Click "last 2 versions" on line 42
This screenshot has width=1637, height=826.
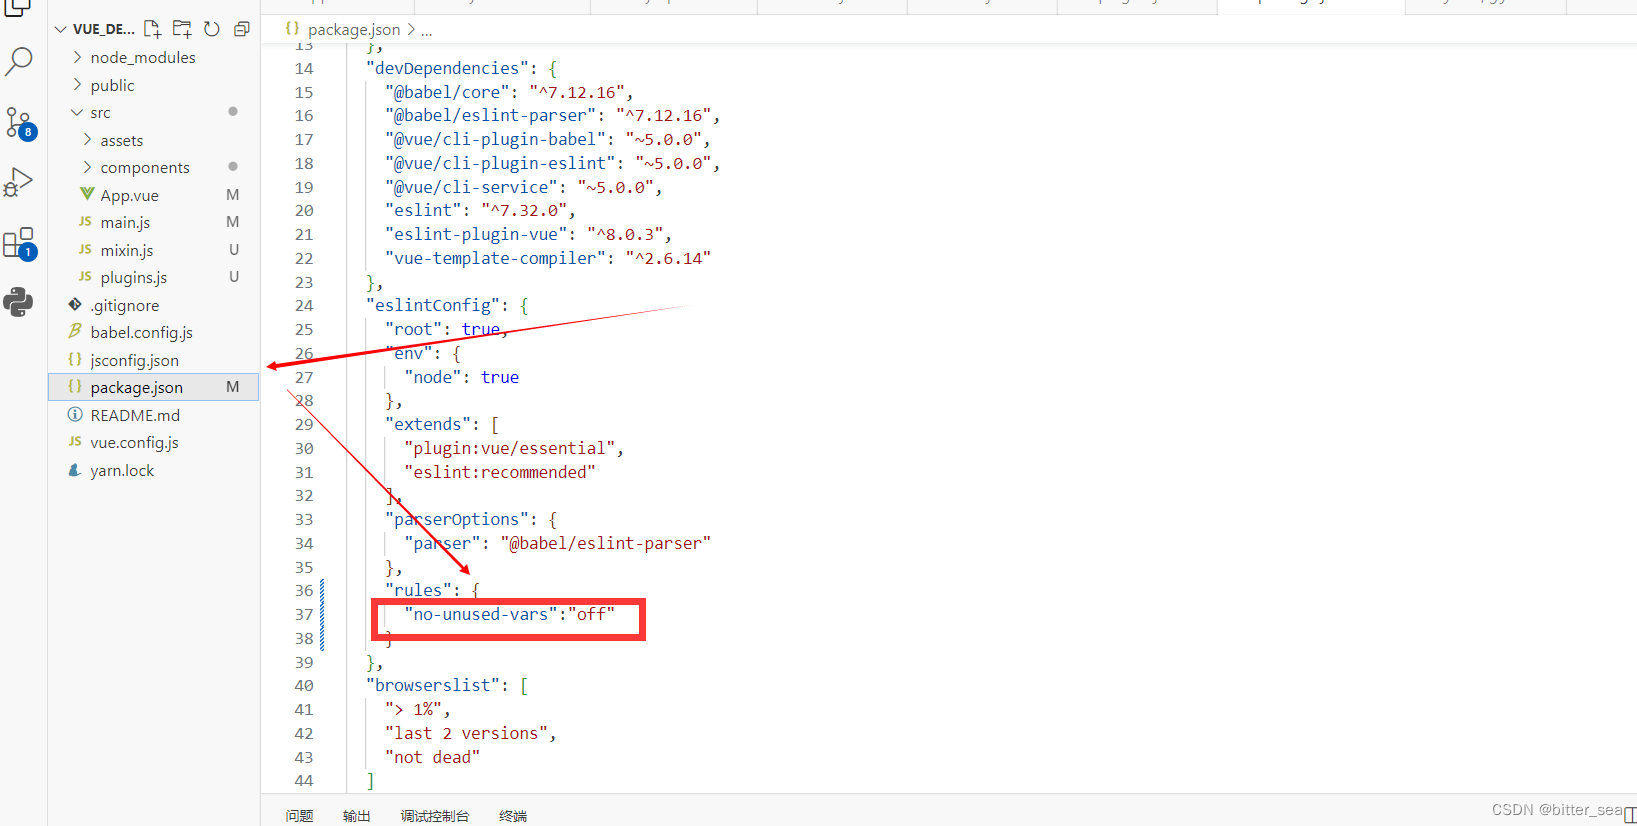click(x=466, y=733)
